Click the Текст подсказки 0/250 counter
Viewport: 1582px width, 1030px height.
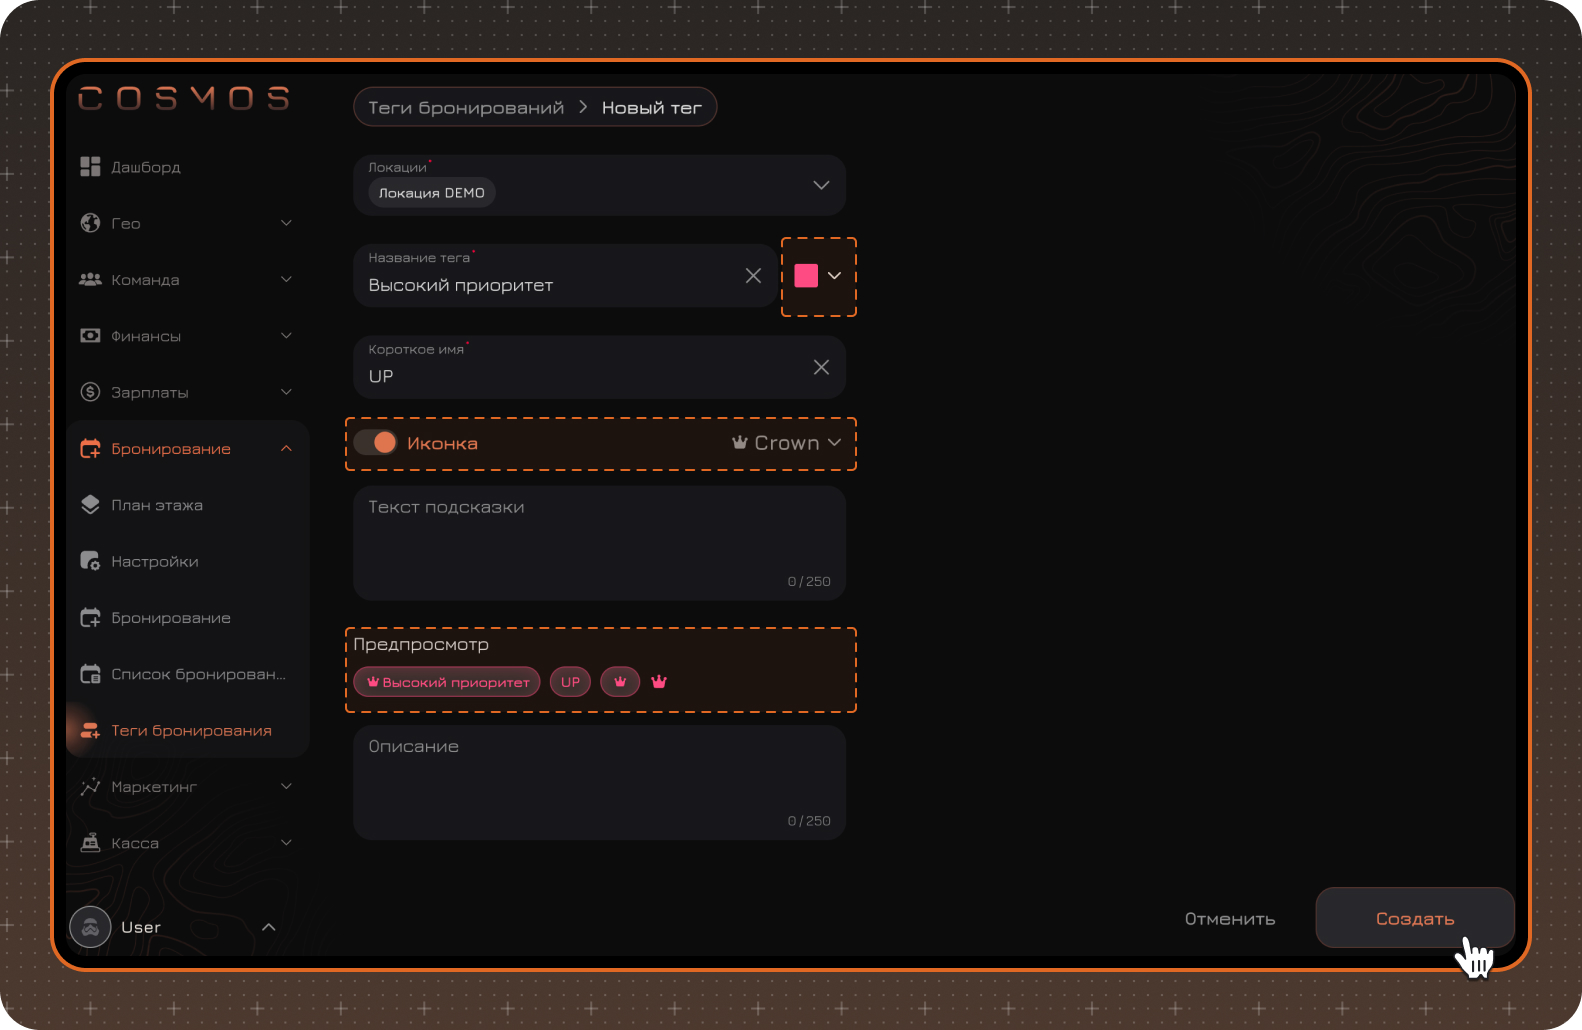pyautogui.click(x=809, y=581)
